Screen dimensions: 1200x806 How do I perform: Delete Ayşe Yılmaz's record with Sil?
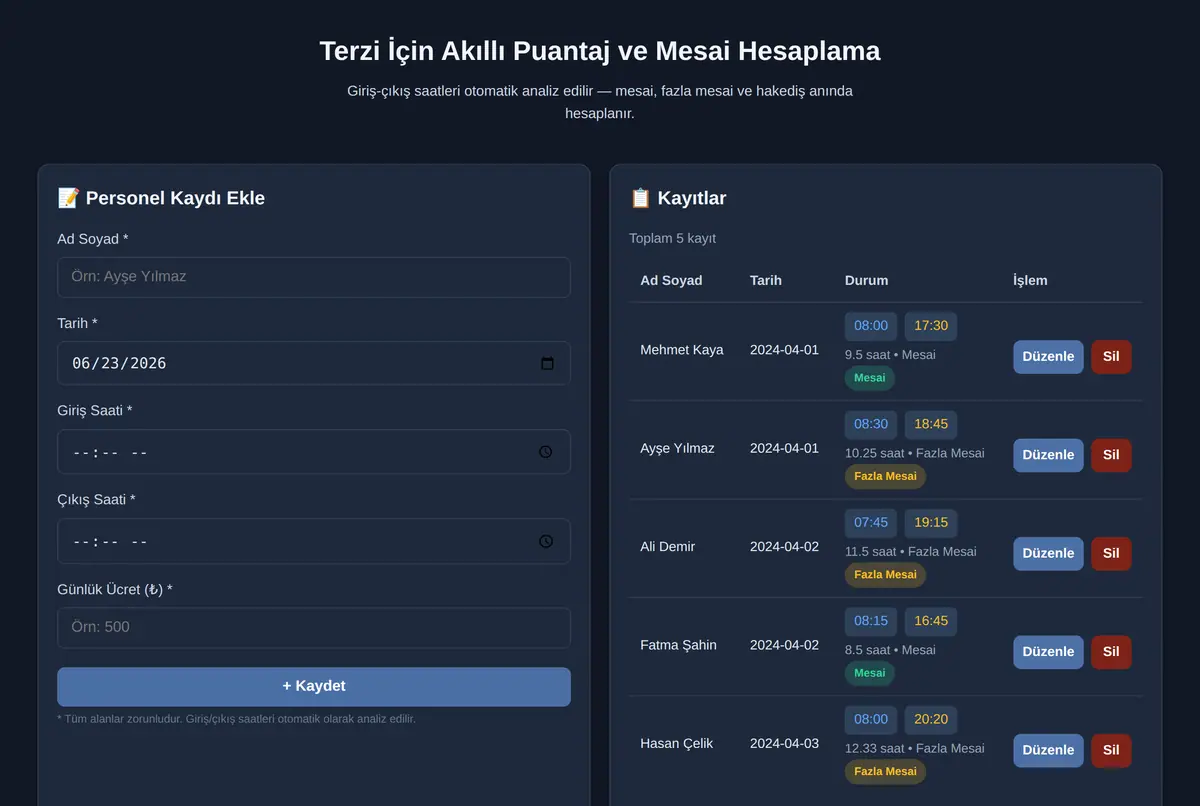1111,455
